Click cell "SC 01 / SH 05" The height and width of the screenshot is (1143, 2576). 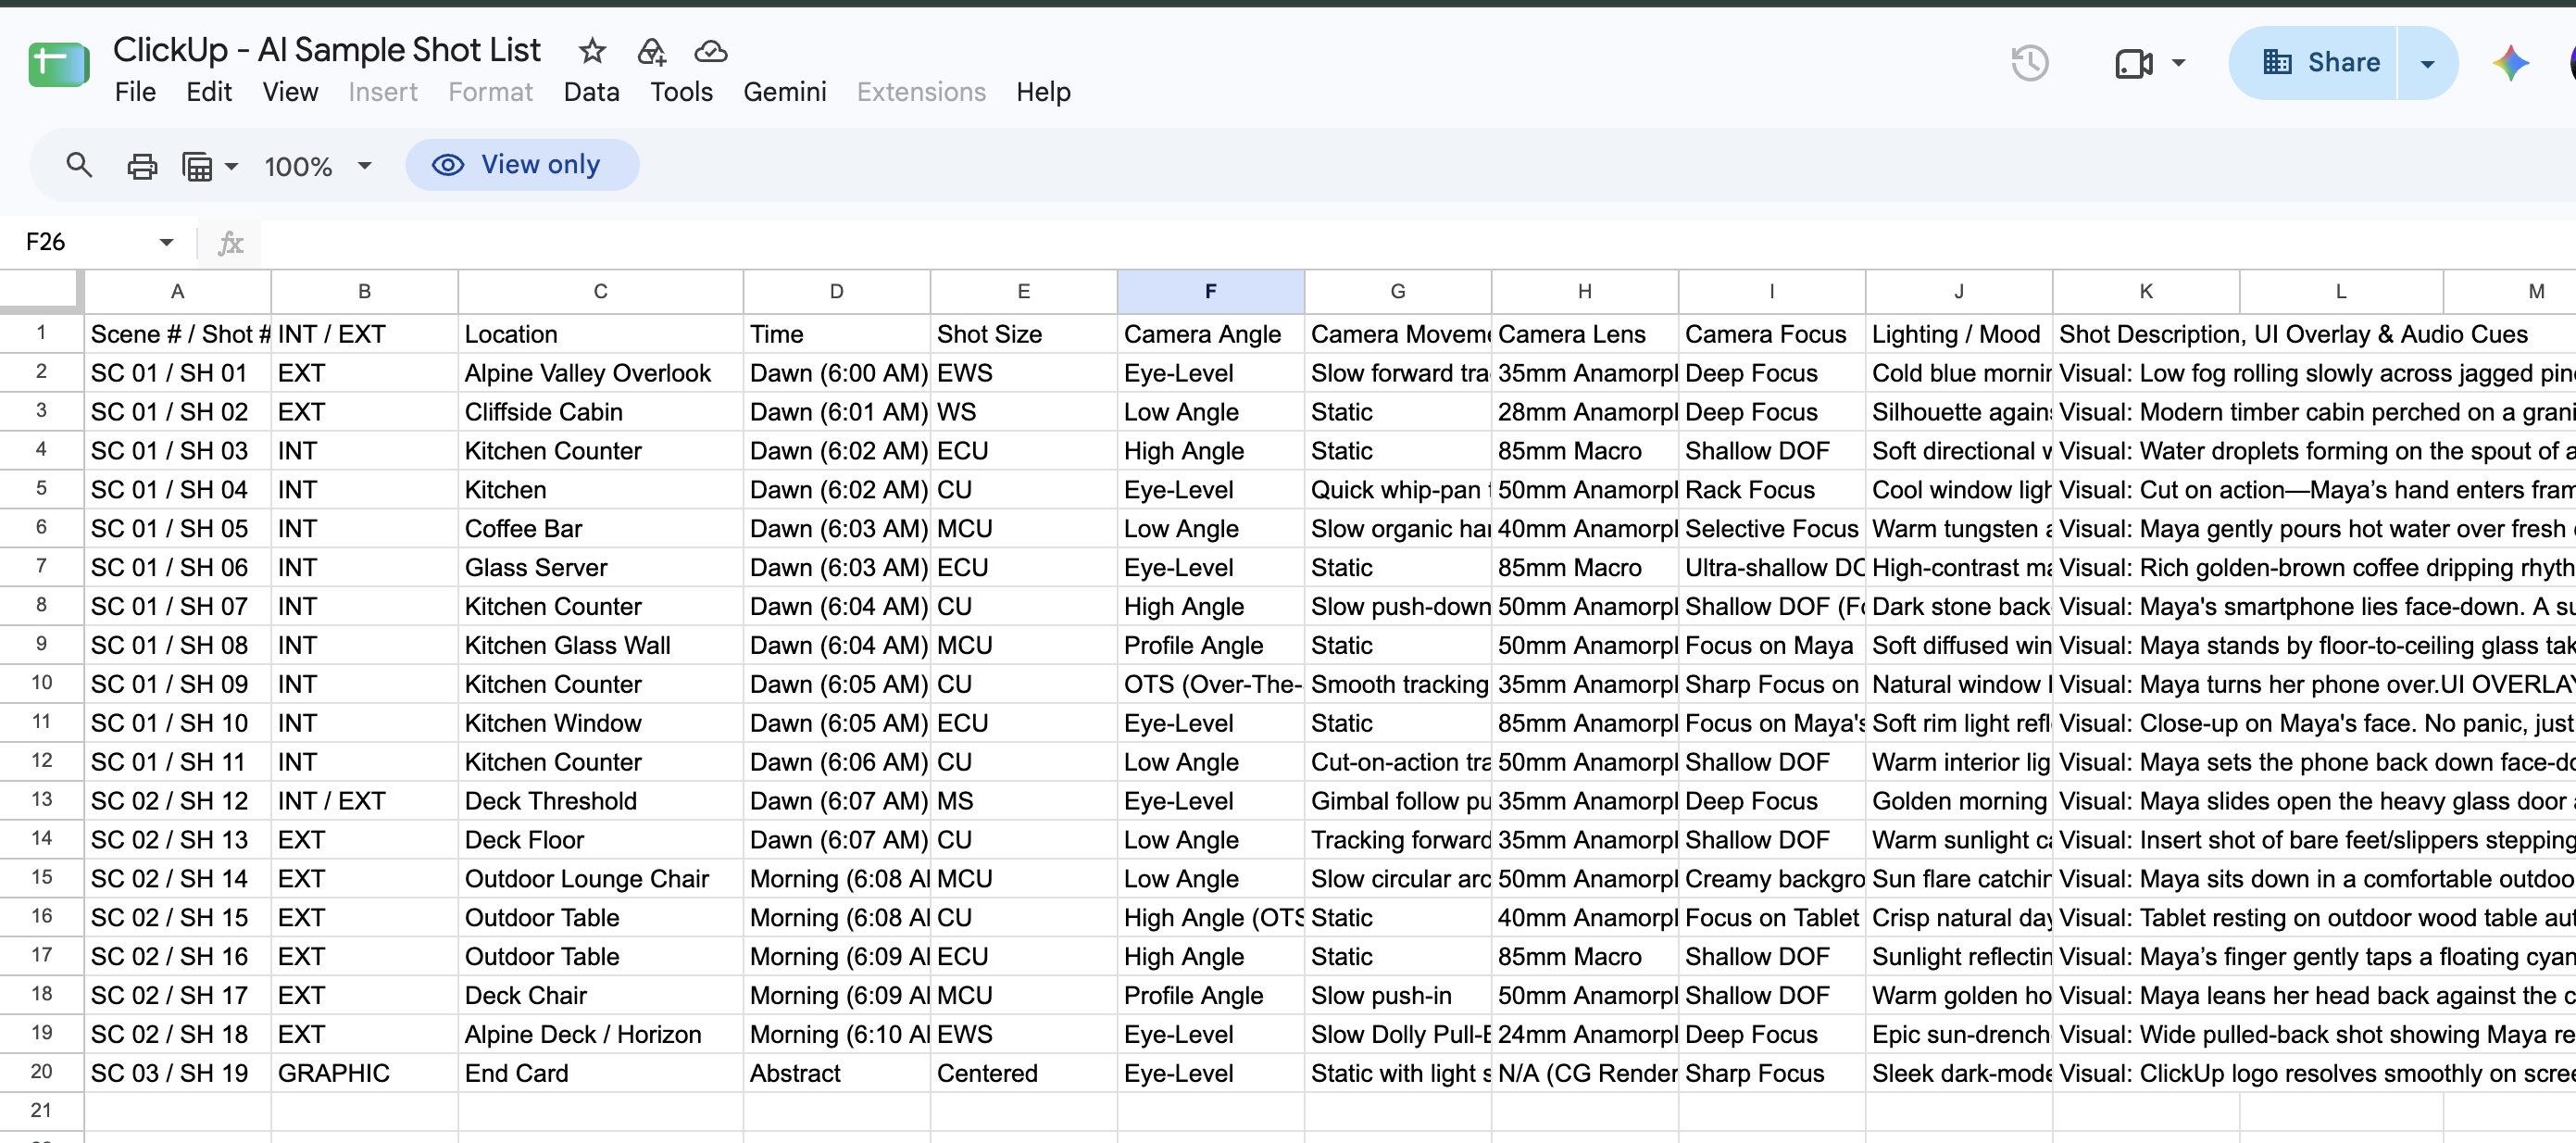click(x=177, y=528)
